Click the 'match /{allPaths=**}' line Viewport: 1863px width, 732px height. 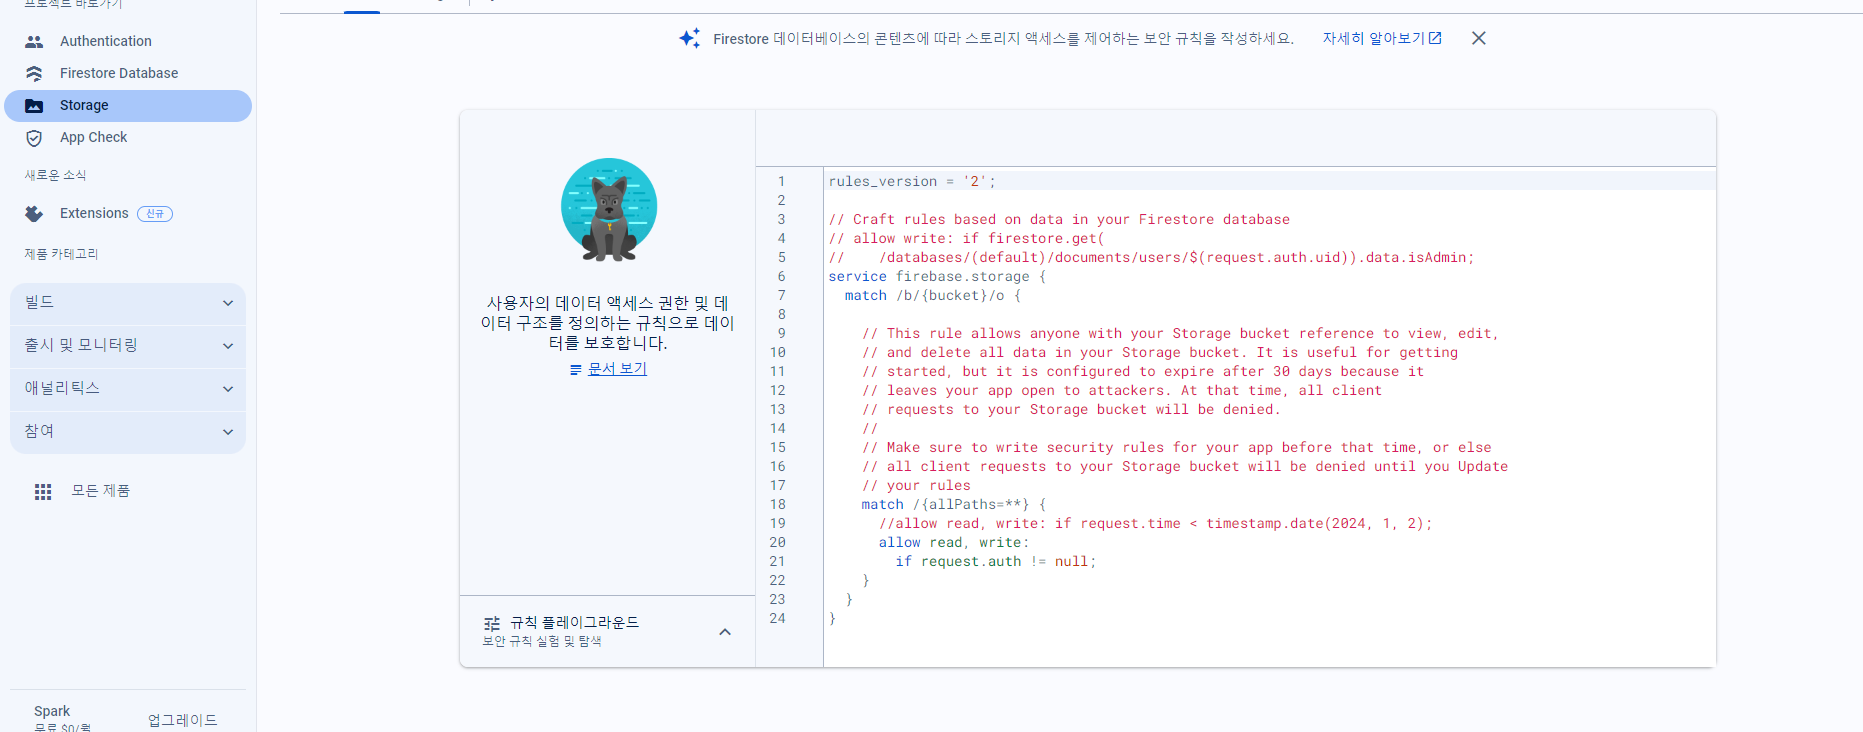[954, 504]
